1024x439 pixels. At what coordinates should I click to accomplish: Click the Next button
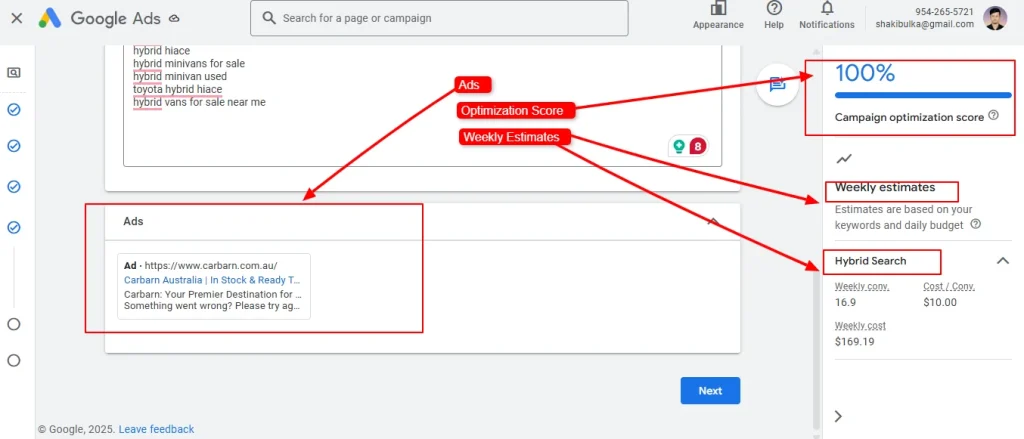(x=710, y=391)
